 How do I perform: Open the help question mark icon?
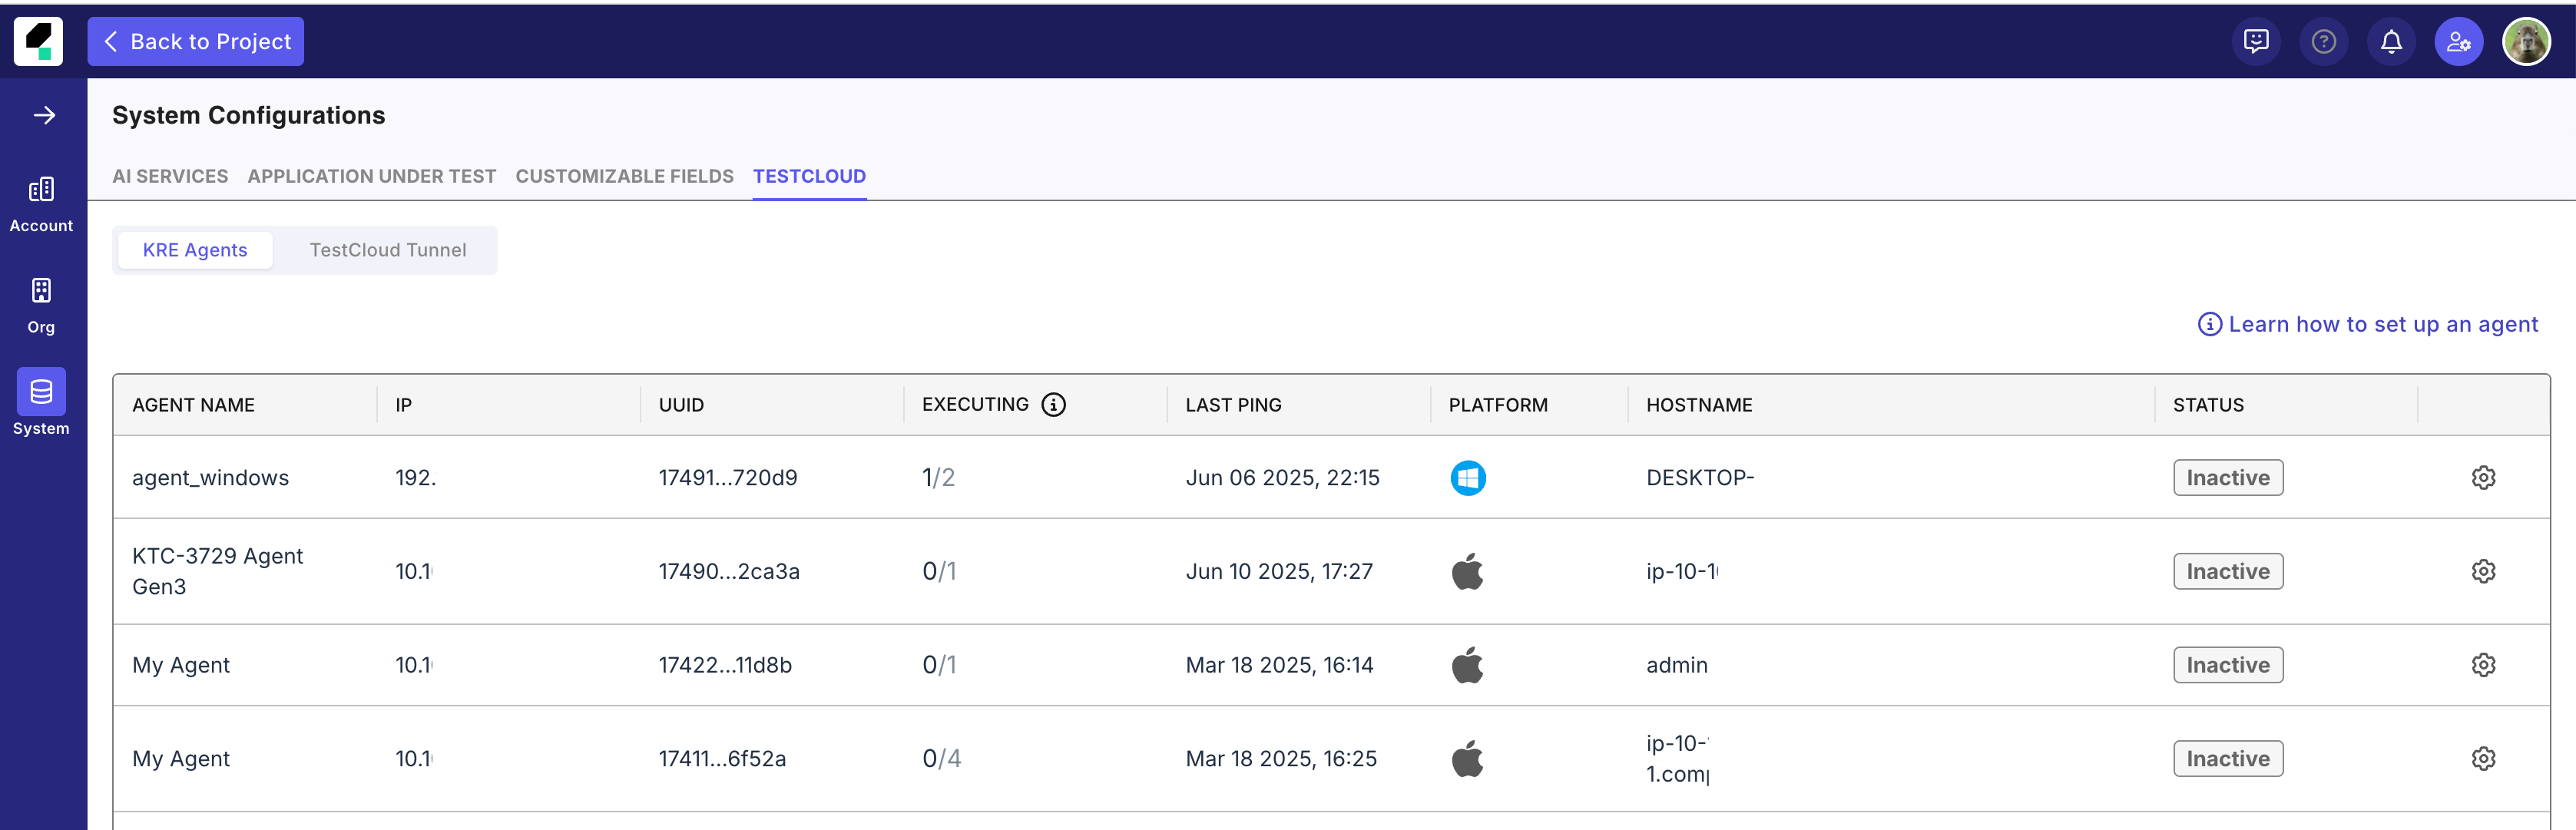pos(2324,41)
